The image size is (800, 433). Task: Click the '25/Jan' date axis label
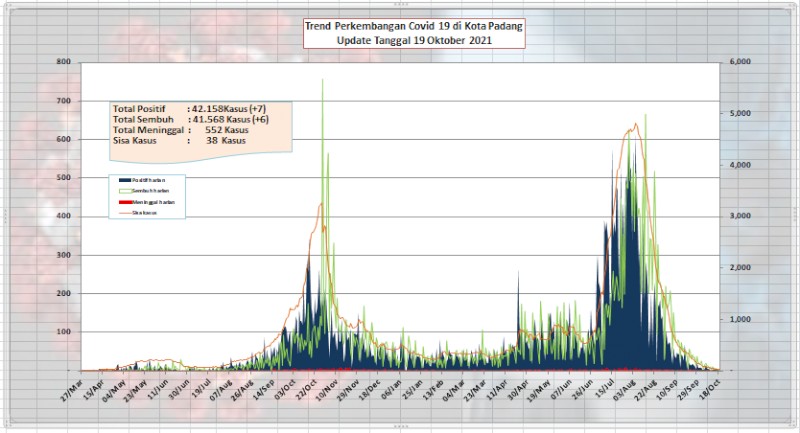412,390
